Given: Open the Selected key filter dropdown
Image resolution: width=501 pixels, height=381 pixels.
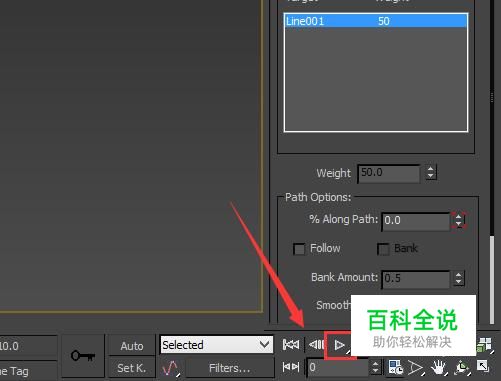Looking at the screenshot, I should [216, 345].
